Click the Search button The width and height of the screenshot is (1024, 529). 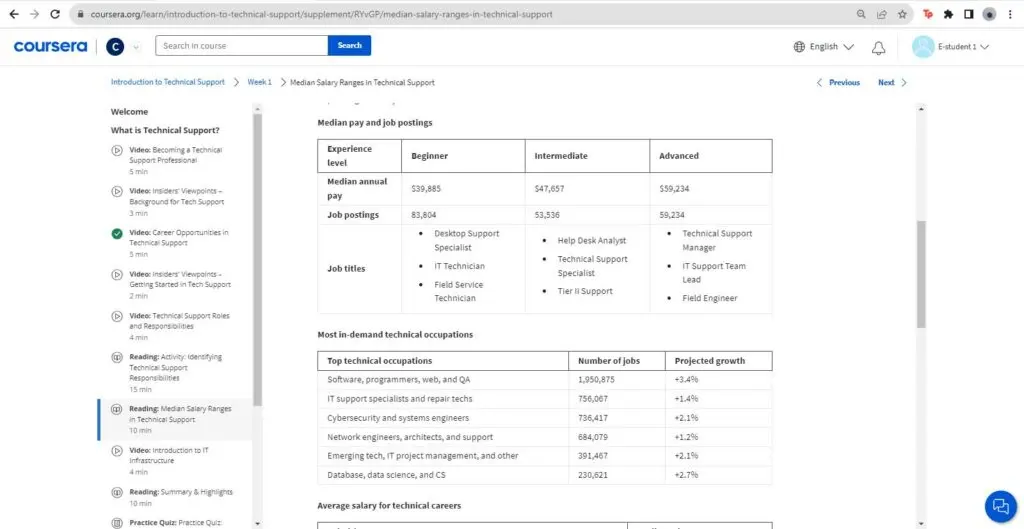click(x=349, y=46)
